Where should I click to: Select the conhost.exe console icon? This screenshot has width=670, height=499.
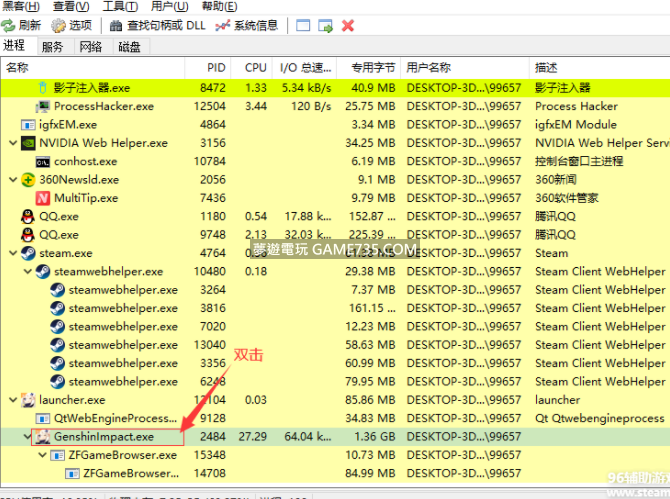(x=42, y=161)
